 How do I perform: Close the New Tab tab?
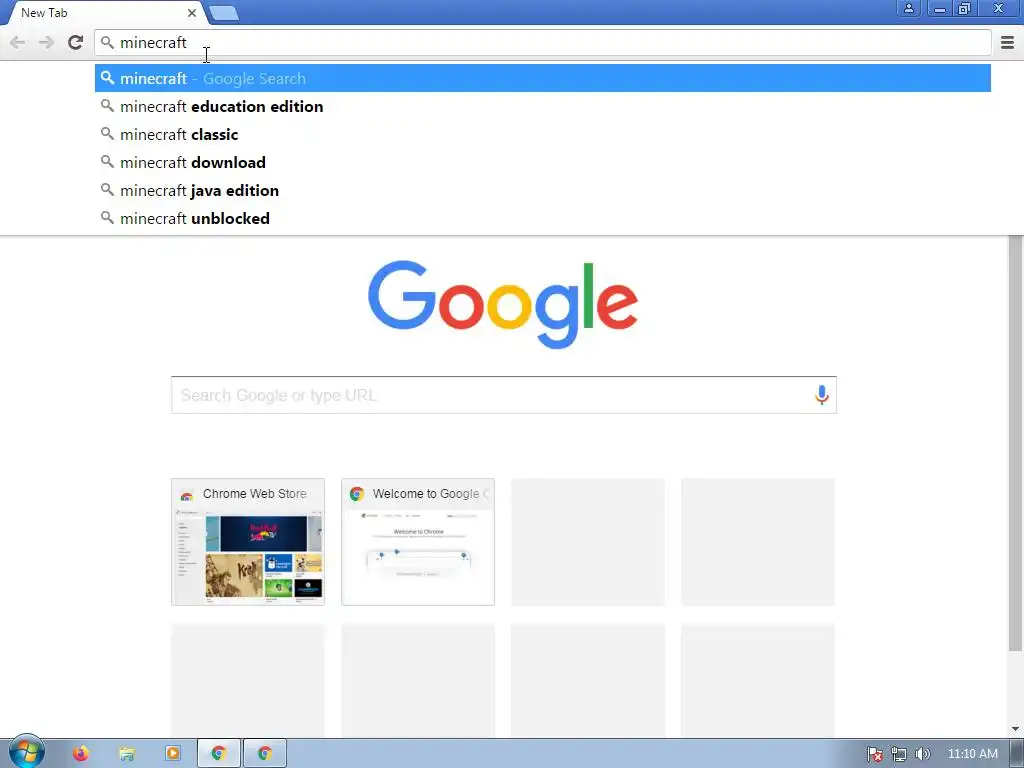[191, 13]
